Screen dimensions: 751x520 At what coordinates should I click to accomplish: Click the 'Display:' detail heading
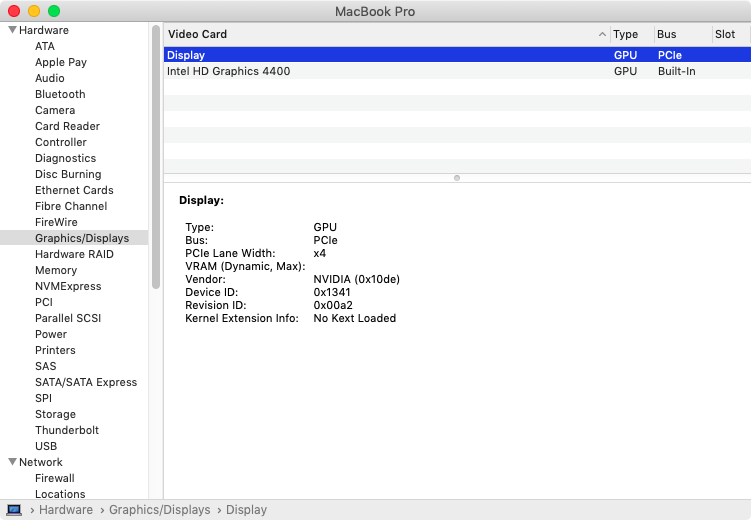201,200
